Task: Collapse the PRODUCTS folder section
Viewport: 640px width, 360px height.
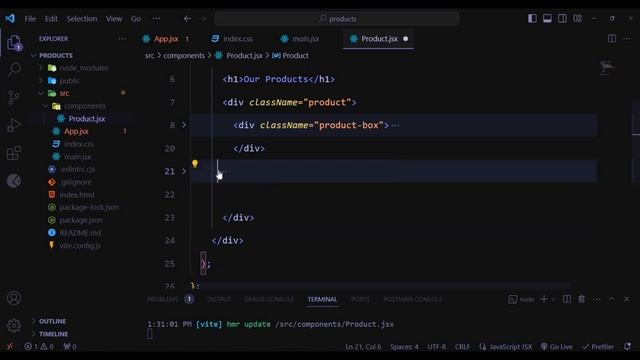Action: [x=33, y=55]
